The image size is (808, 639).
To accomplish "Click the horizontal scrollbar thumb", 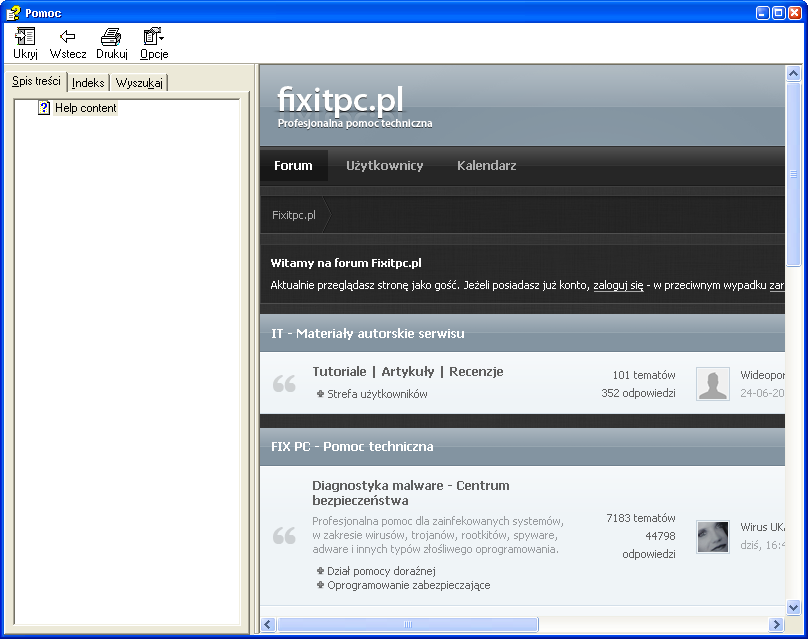I will click(x=408, y=625).
